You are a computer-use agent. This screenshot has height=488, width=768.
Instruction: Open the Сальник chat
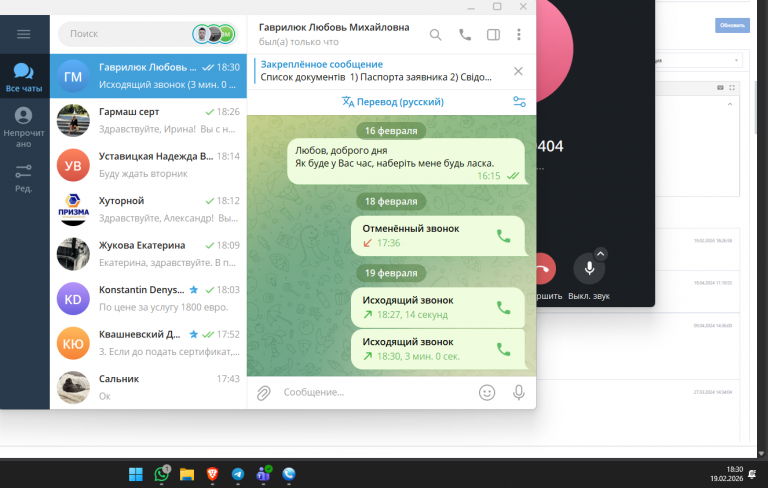(148, 387)
